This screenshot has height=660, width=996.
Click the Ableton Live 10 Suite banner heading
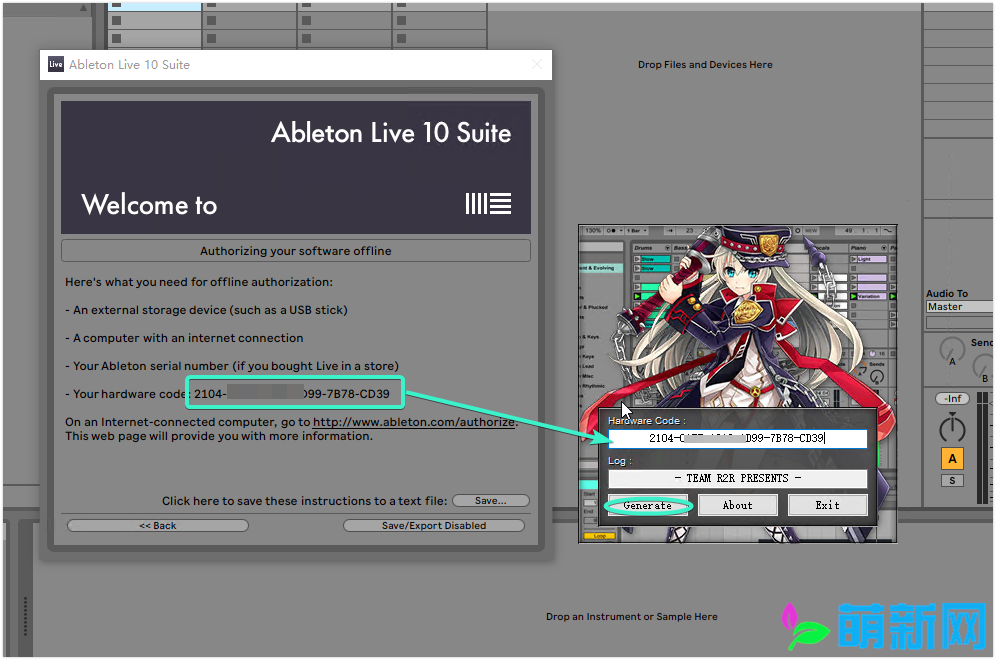(x=391, y=133)
